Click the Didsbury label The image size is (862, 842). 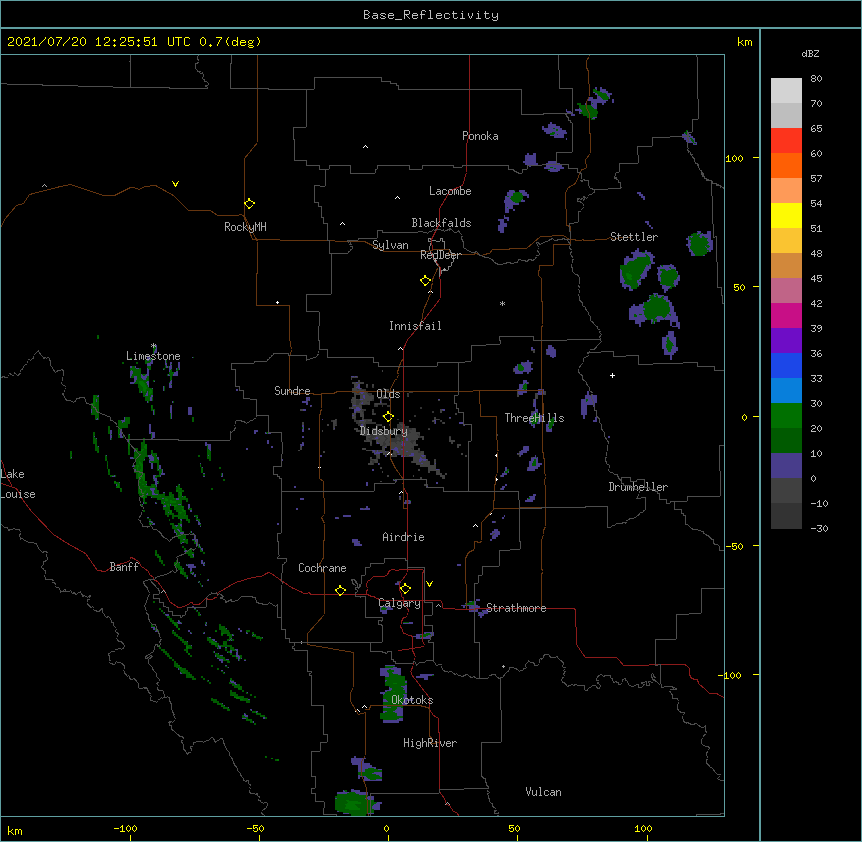click(x=384, y=431)
